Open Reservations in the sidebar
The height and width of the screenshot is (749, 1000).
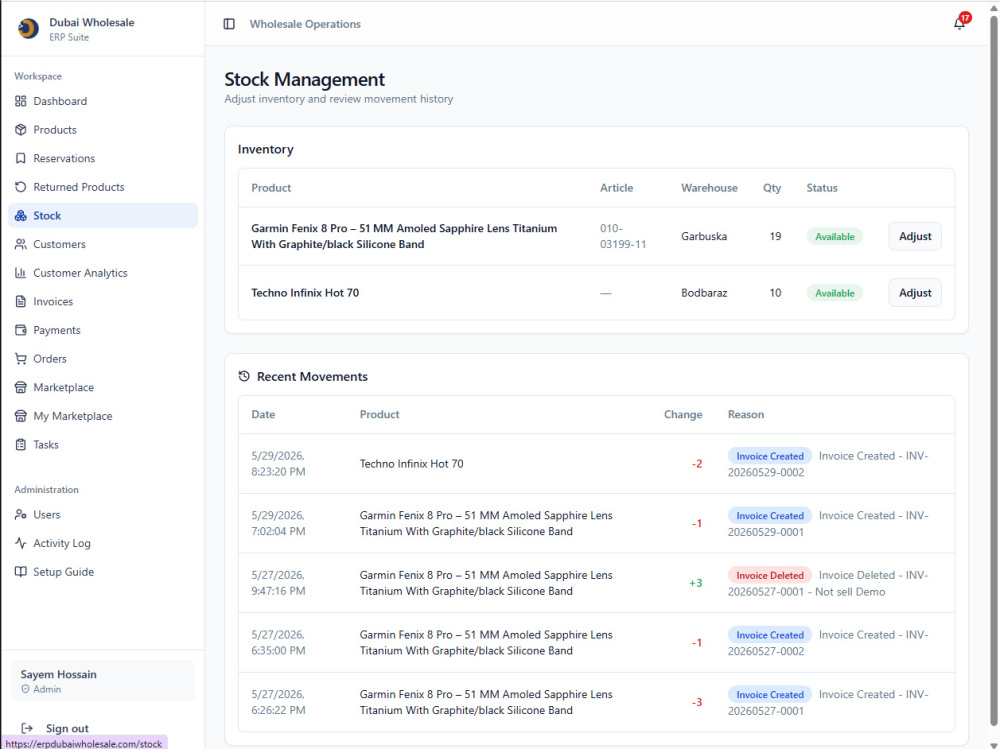click(103, 158)
